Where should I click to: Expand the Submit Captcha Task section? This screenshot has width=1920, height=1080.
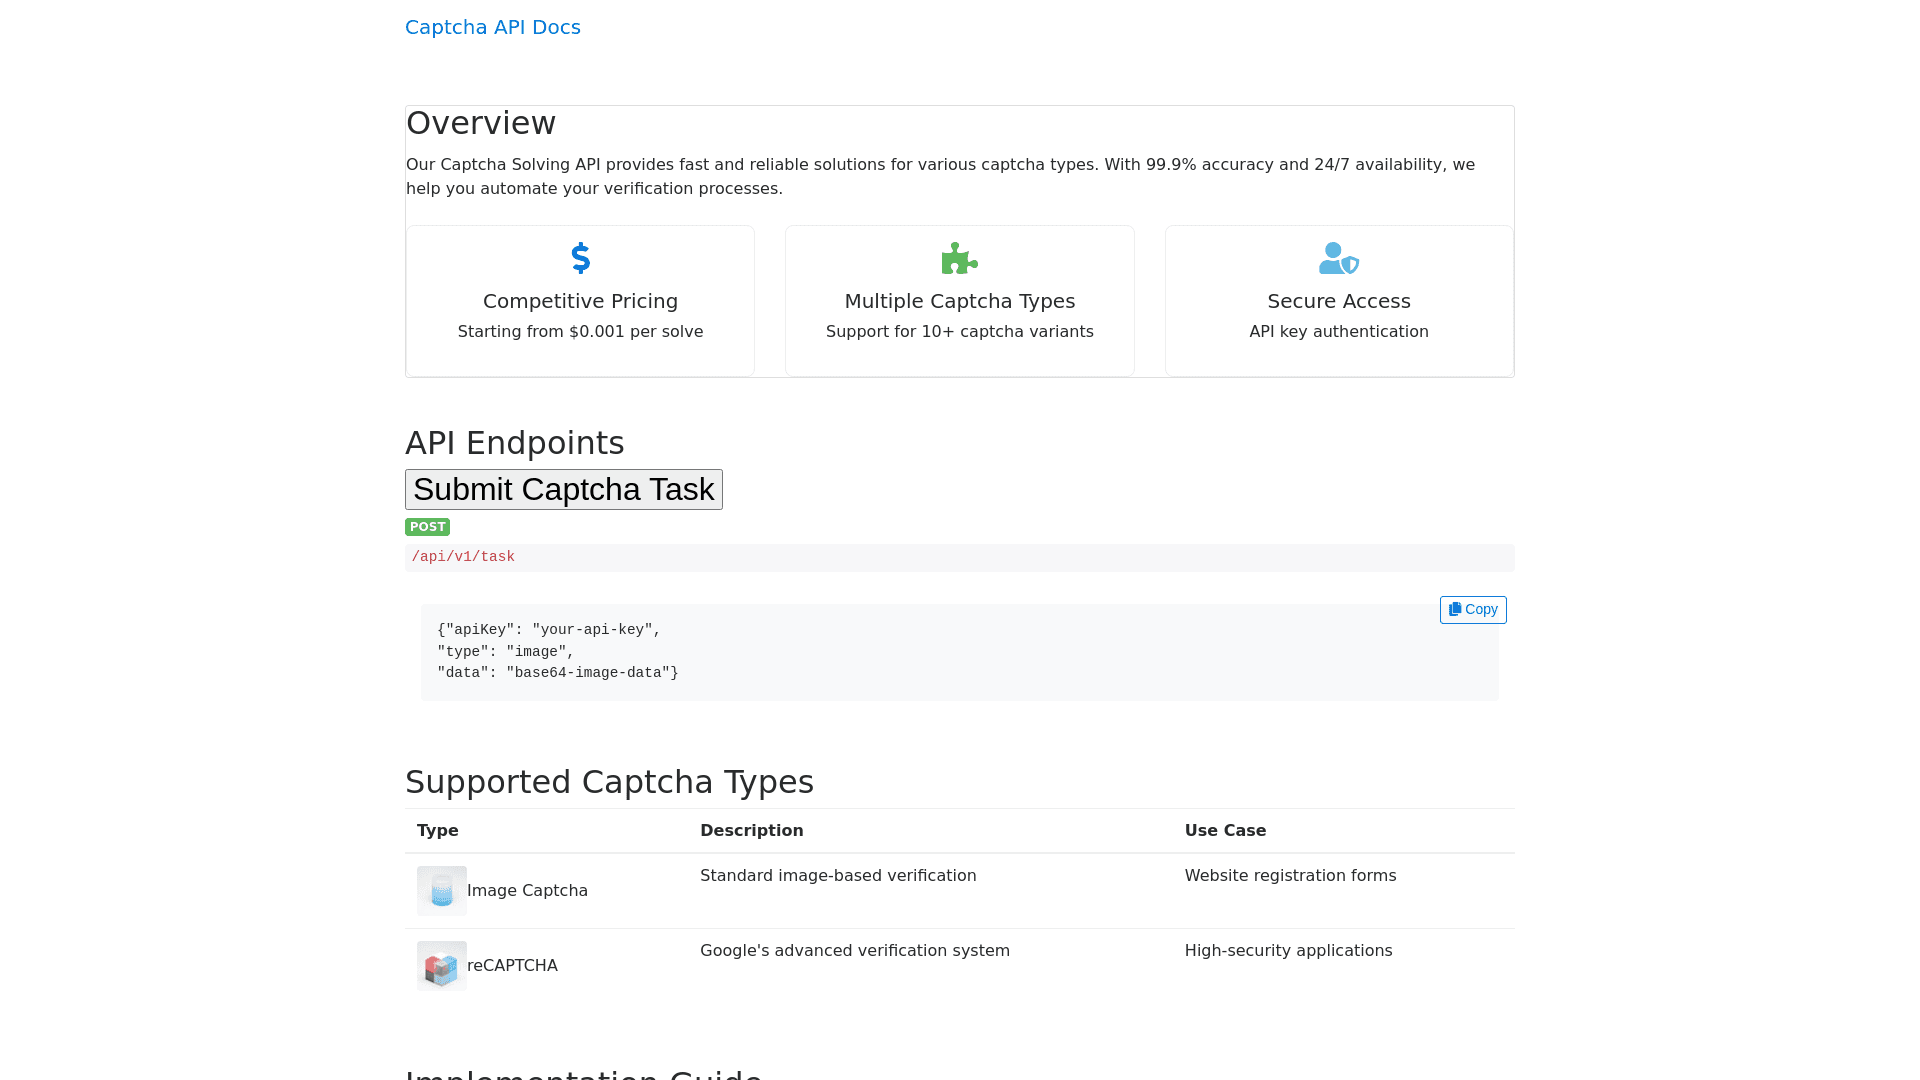563,490
